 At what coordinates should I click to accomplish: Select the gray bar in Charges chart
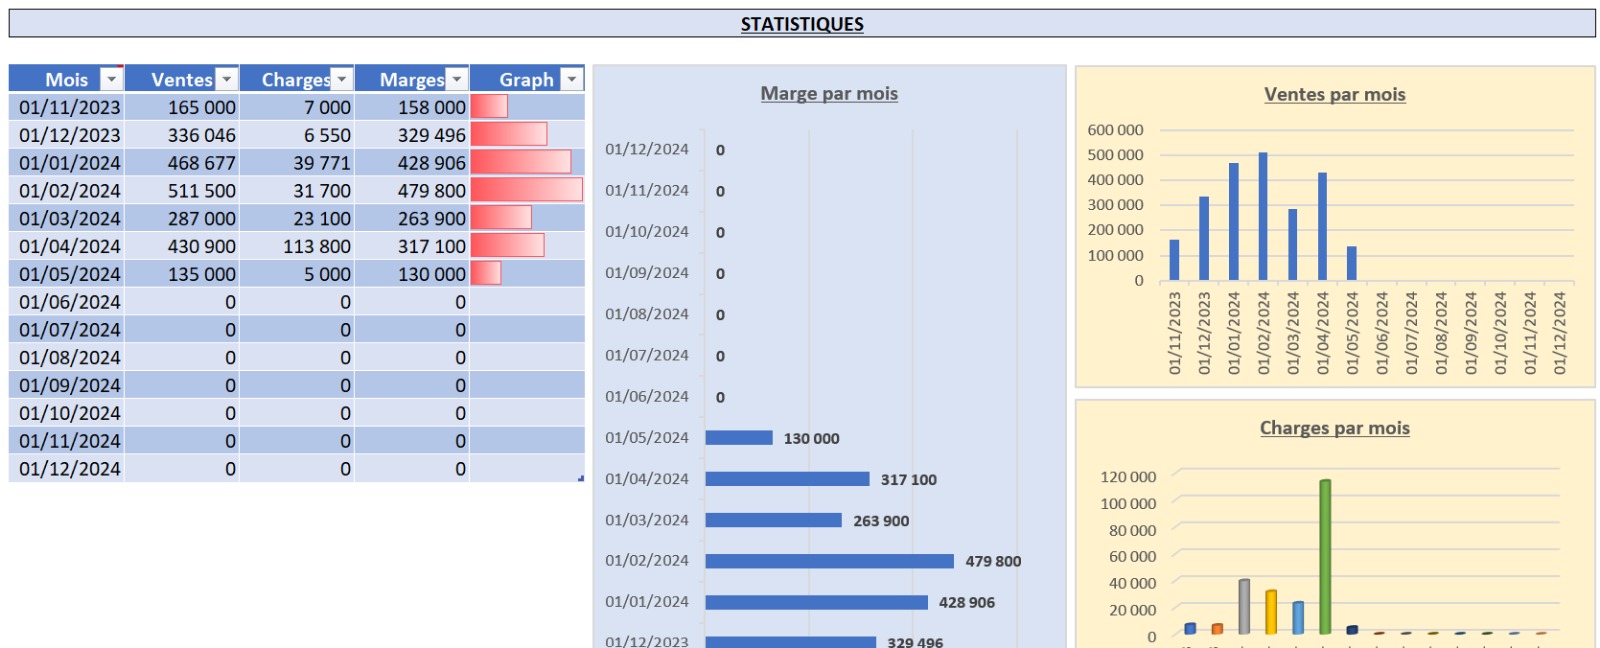tap(1244, 606)
